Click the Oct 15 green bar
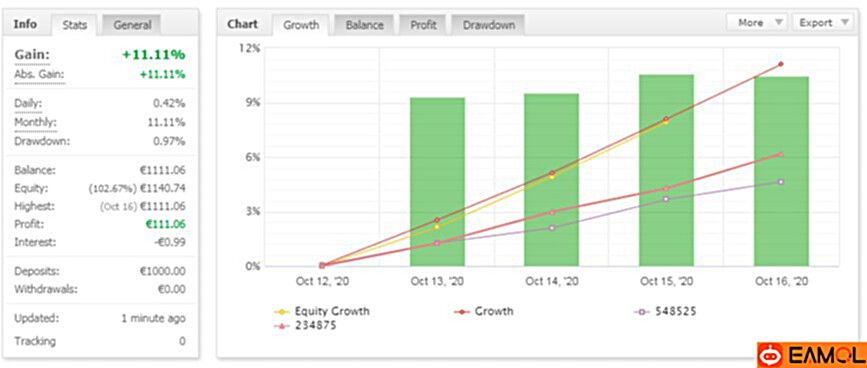This screenshot has width=867, height=368. [666, 170]
